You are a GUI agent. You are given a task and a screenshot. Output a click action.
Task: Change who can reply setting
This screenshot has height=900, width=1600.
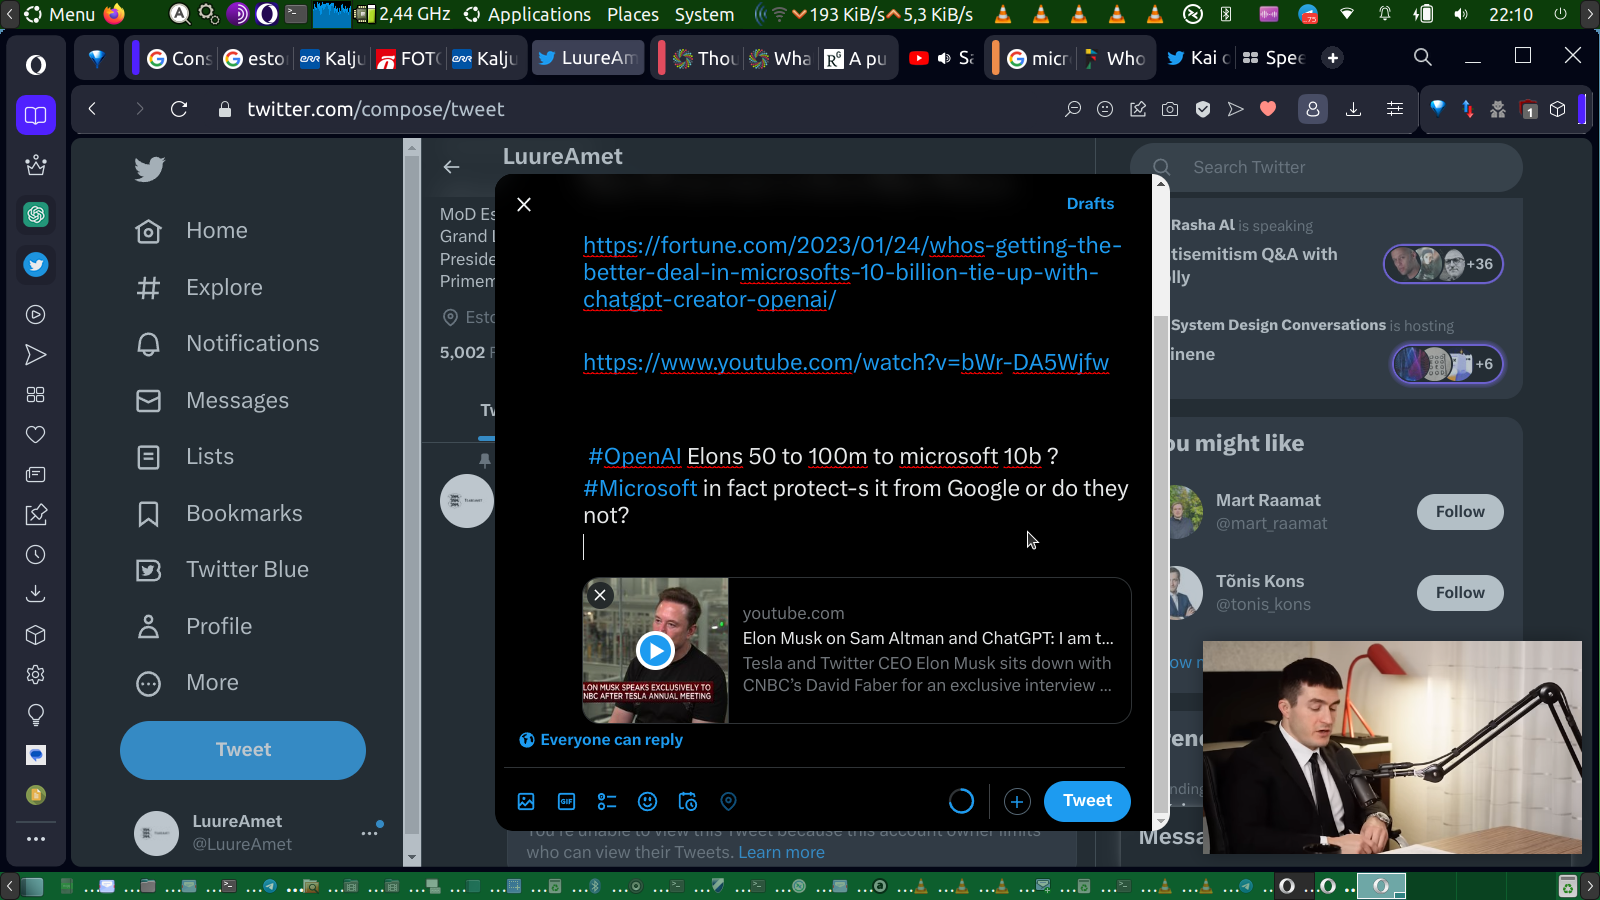click(x=601, y=740)
